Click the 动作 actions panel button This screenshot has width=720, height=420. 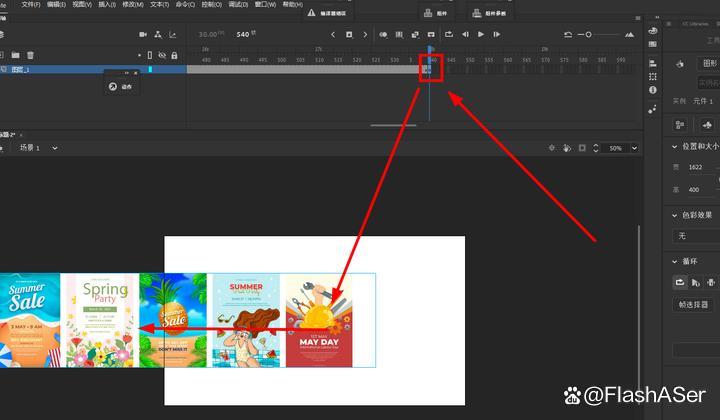click(121, 86)
